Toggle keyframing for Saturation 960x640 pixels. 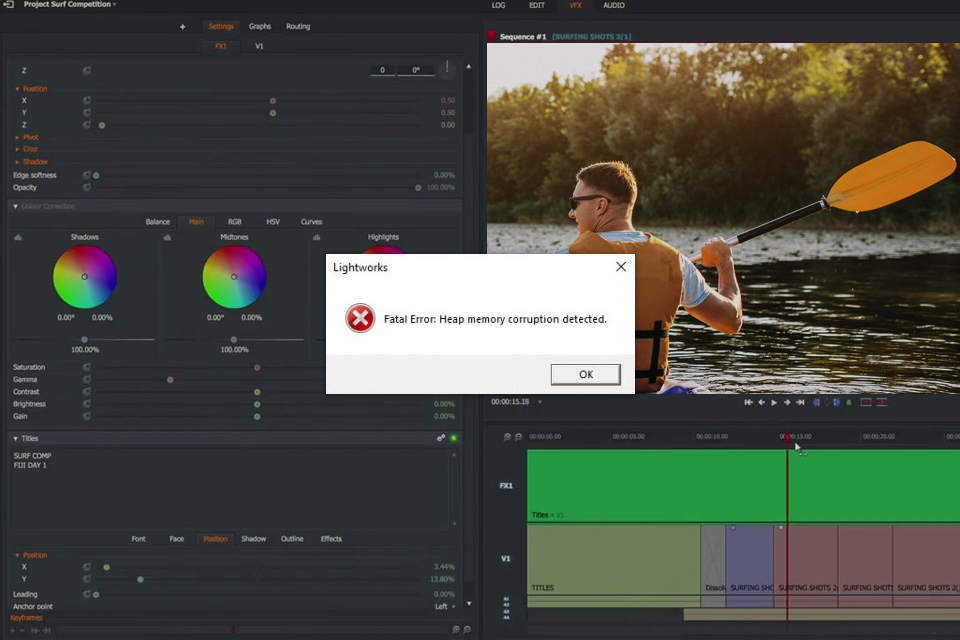86,367
